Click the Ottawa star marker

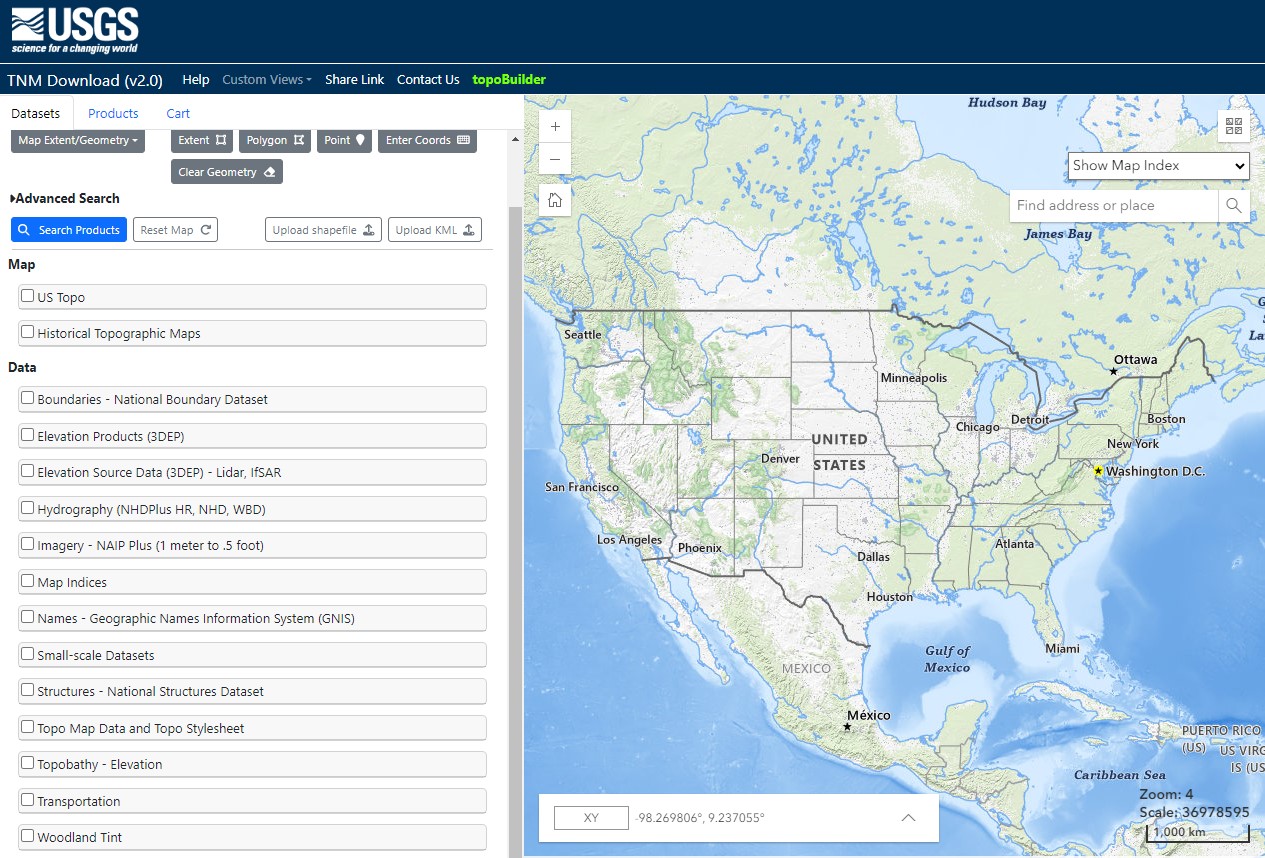(1113, 371)
